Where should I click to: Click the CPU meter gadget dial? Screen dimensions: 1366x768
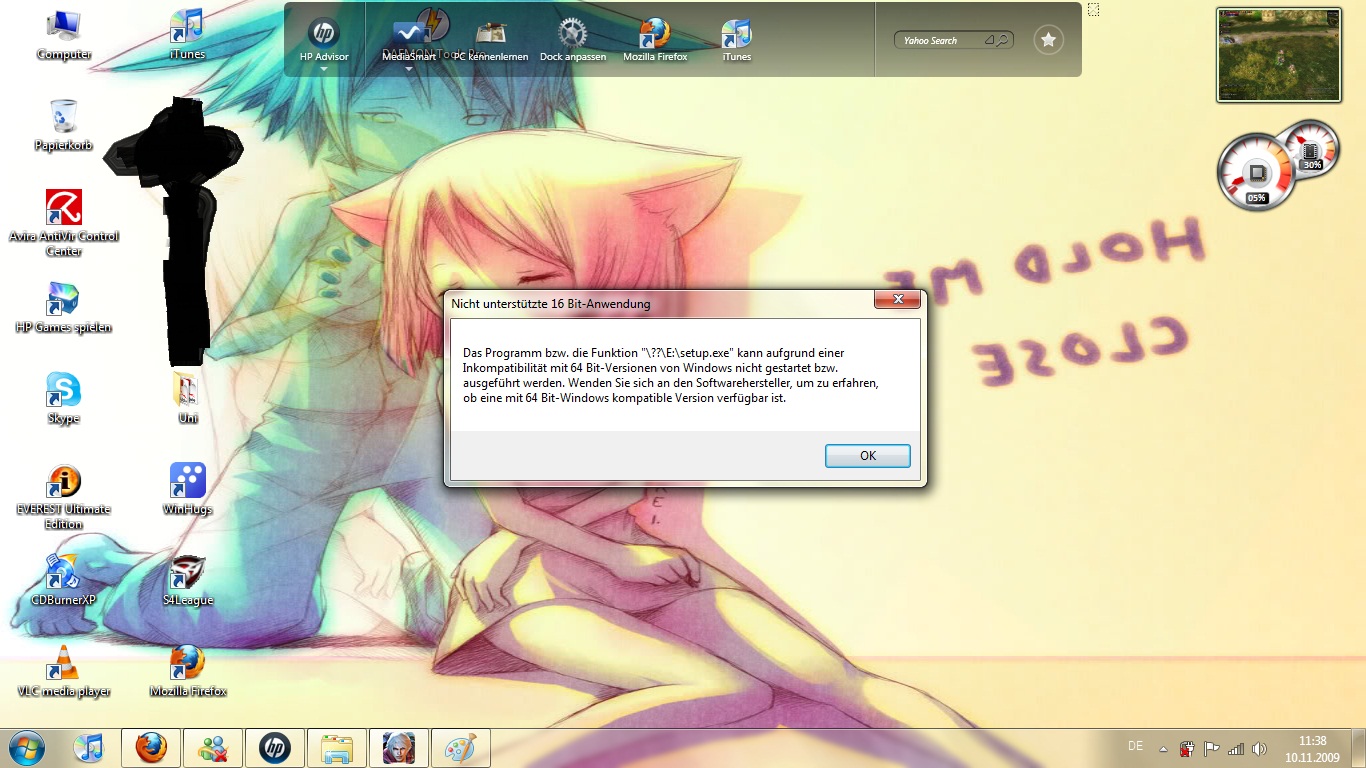coord(1256,173)
